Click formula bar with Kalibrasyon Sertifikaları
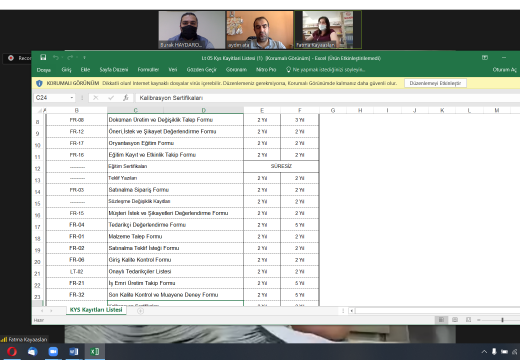The image size is (520, 360). [328, 98]
